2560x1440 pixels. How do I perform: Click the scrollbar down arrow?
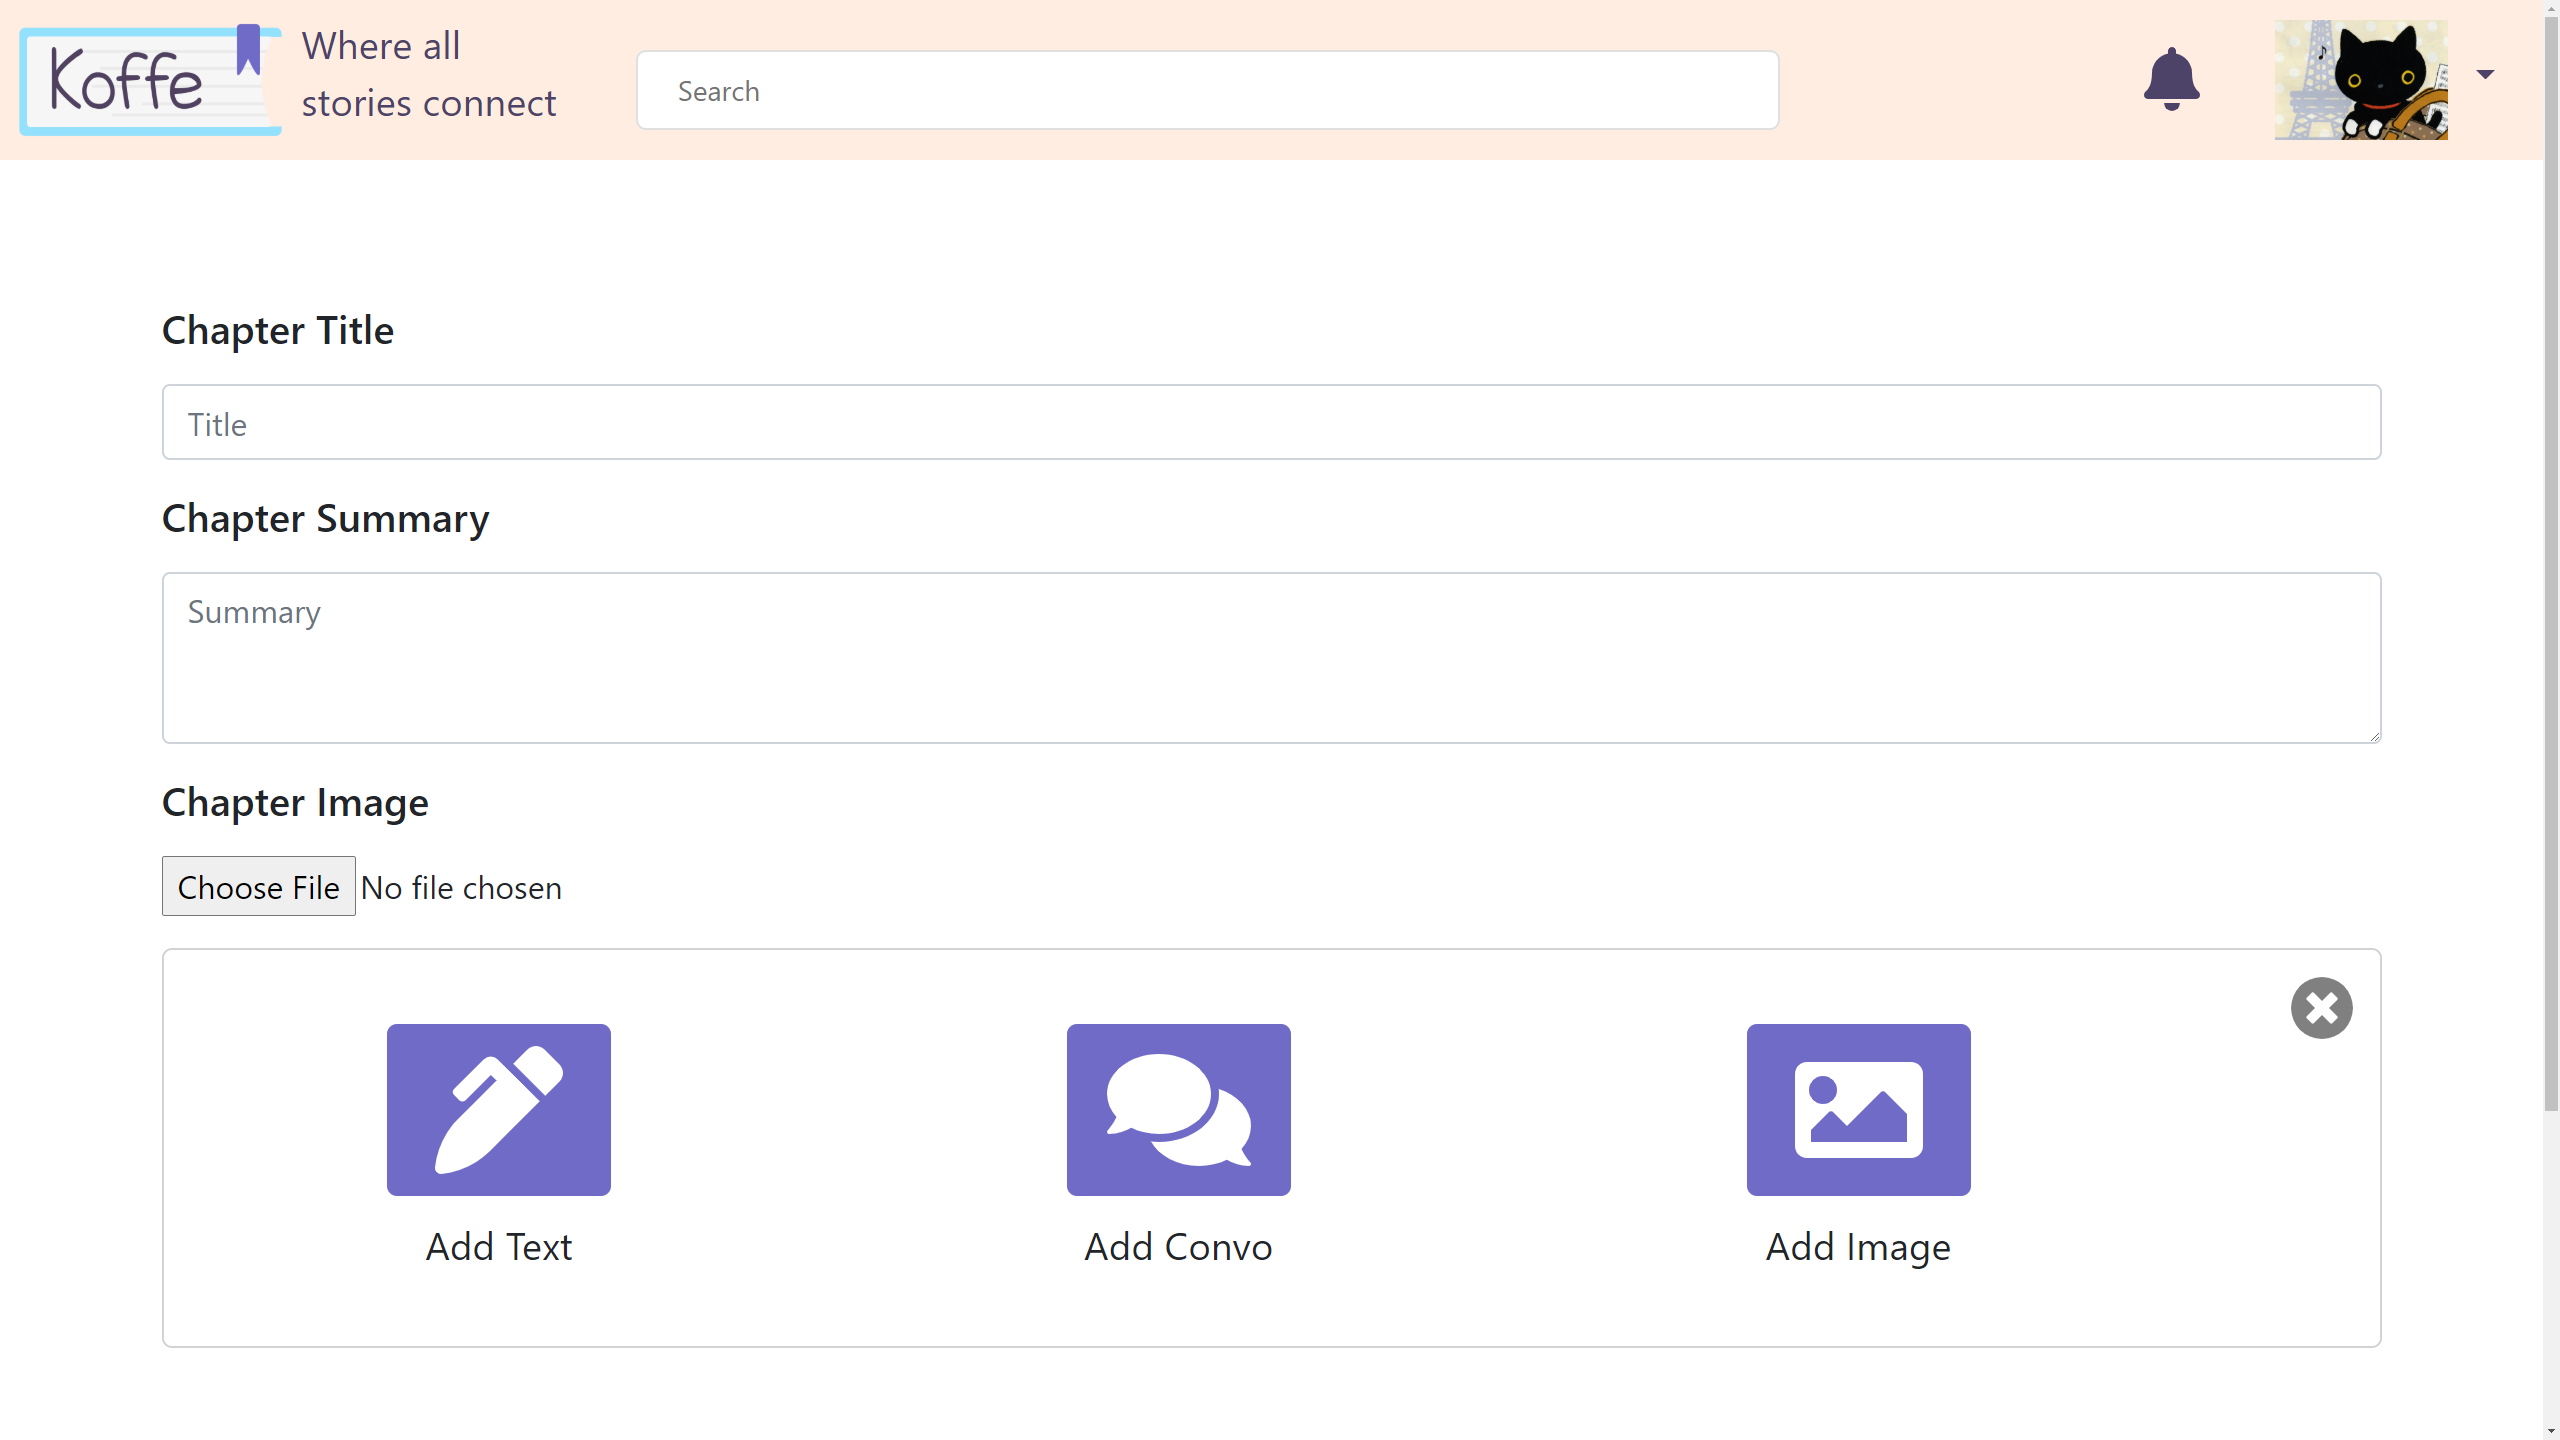2551,1431
